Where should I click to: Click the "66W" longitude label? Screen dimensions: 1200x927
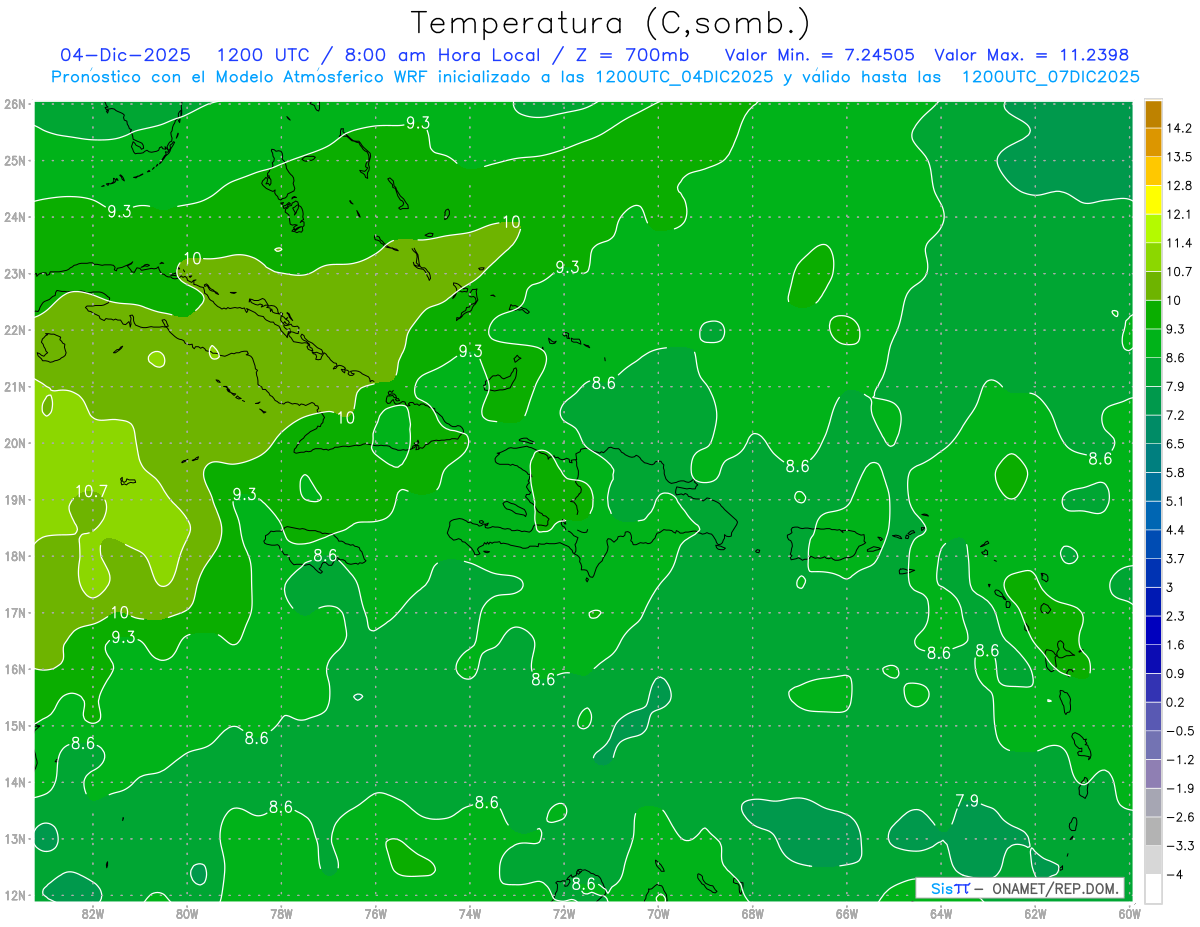coord(846,914)
